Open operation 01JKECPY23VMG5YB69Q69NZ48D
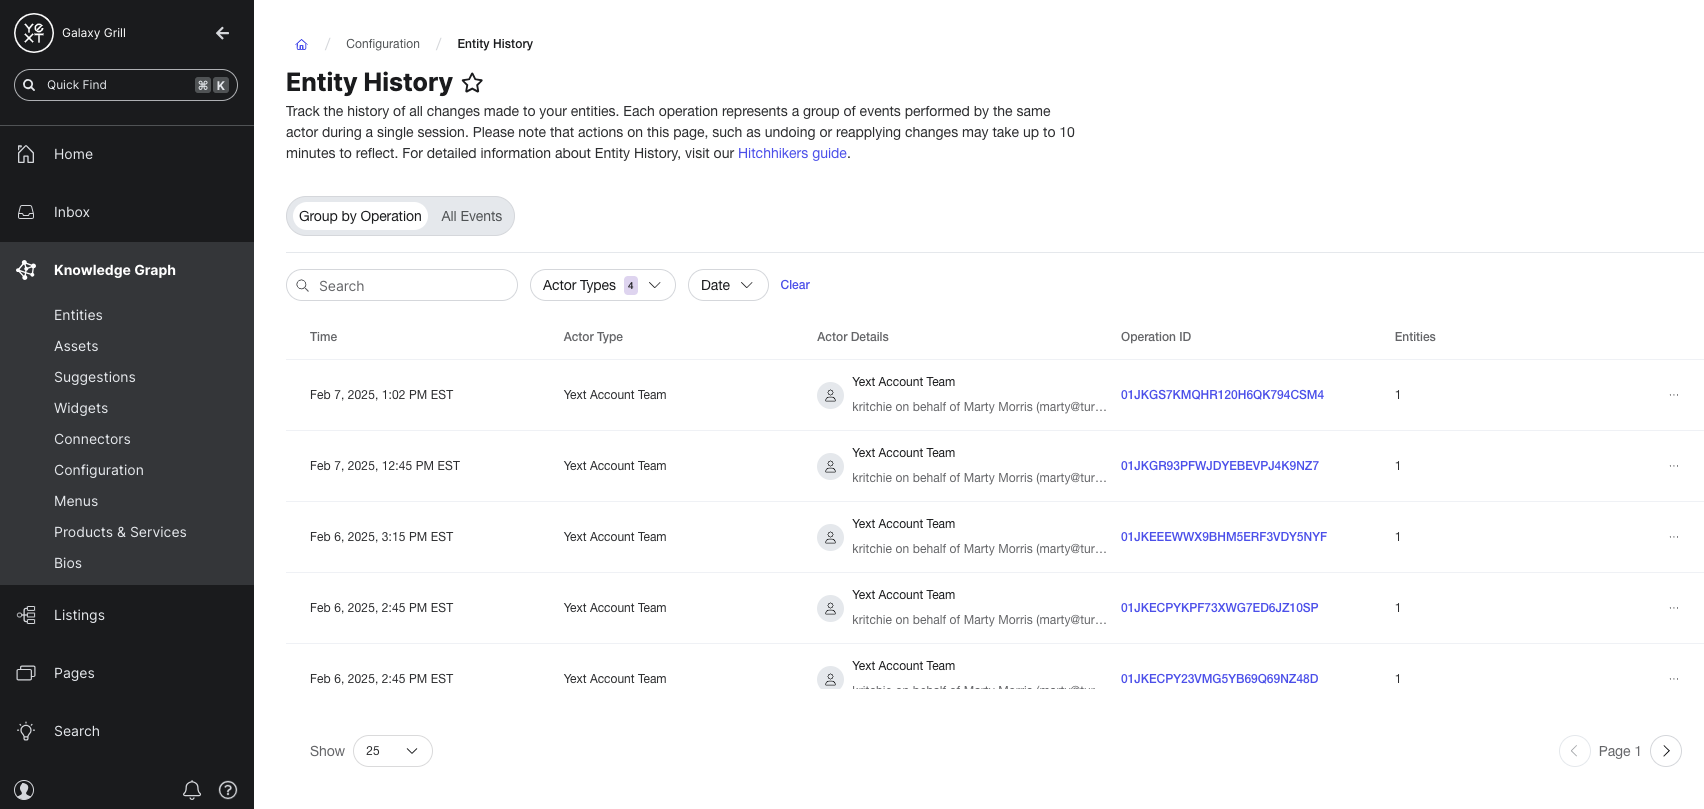This screenshot has width=1704, height=809. coord(1219,679)
